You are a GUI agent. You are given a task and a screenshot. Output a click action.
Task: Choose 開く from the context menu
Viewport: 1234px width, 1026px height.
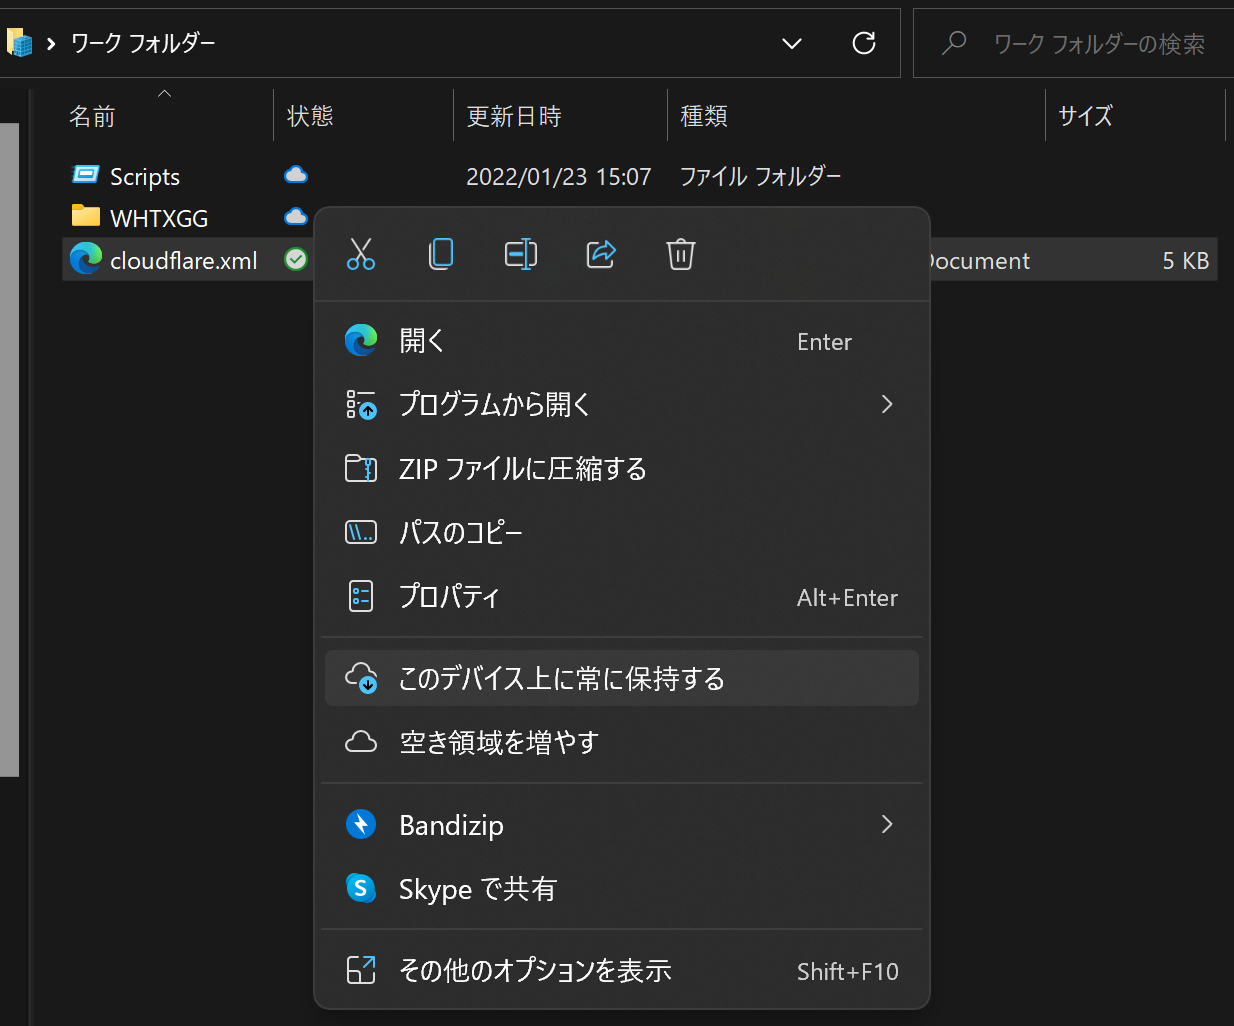click(x=622, y=341)
